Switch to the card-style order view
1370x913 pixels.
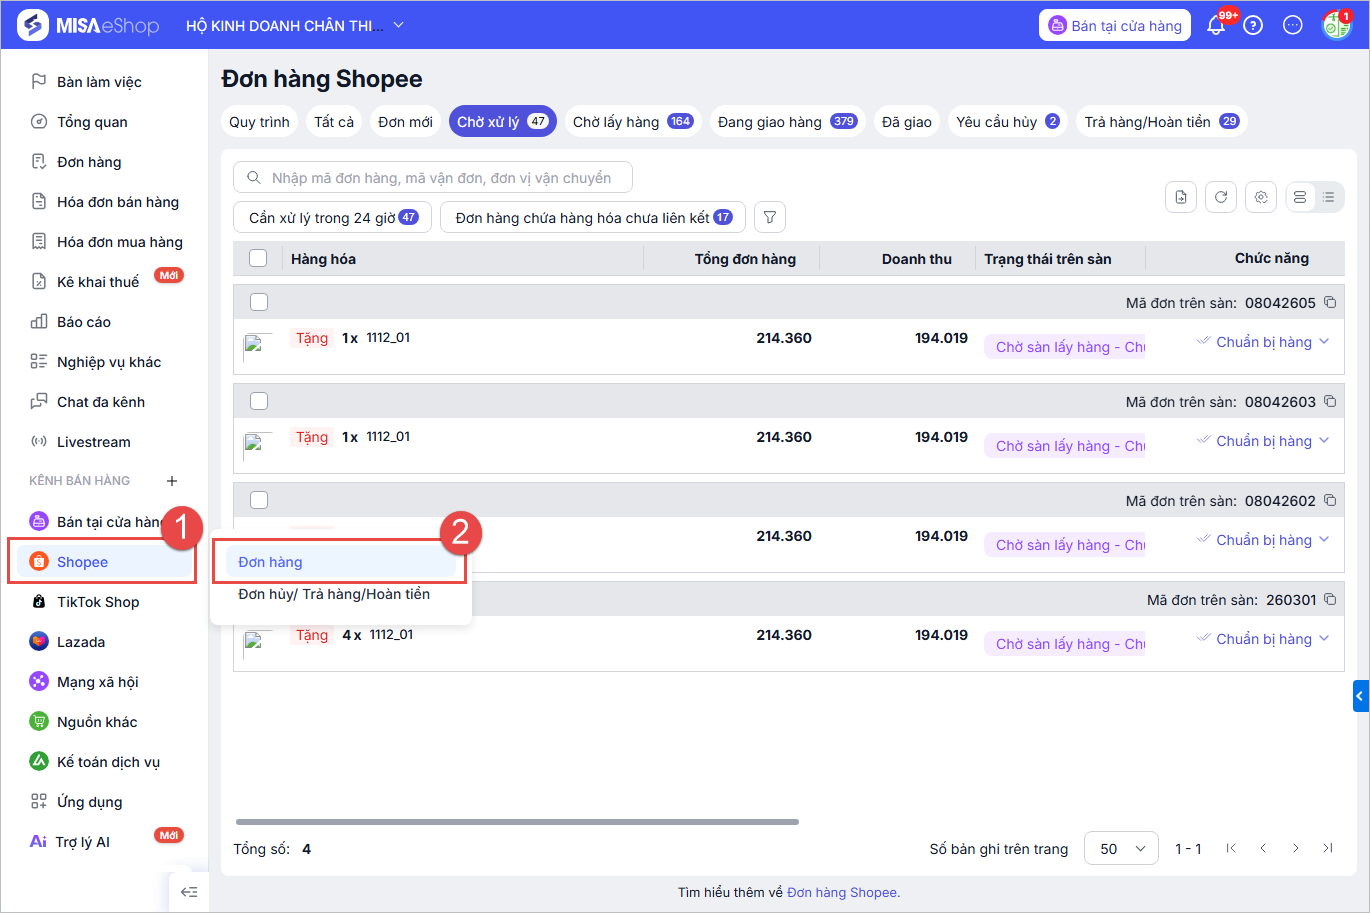1300,197
